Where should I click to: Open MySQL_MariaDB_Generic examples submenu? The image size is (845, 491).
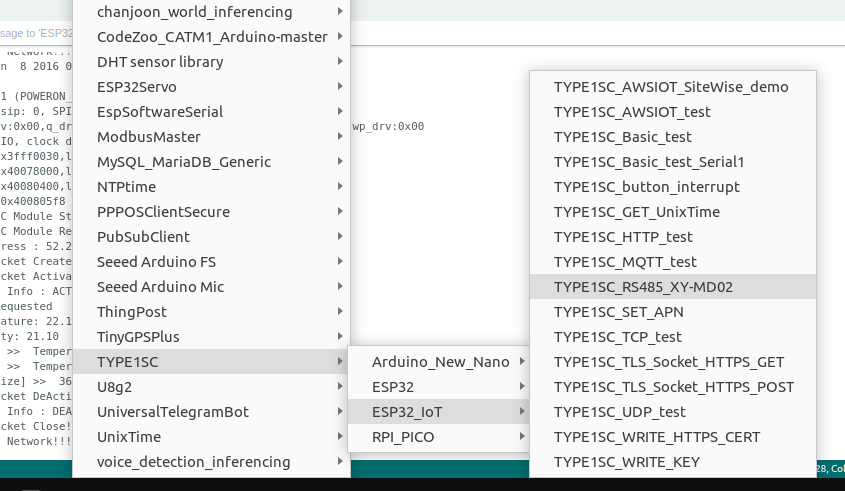click(211, 162)
